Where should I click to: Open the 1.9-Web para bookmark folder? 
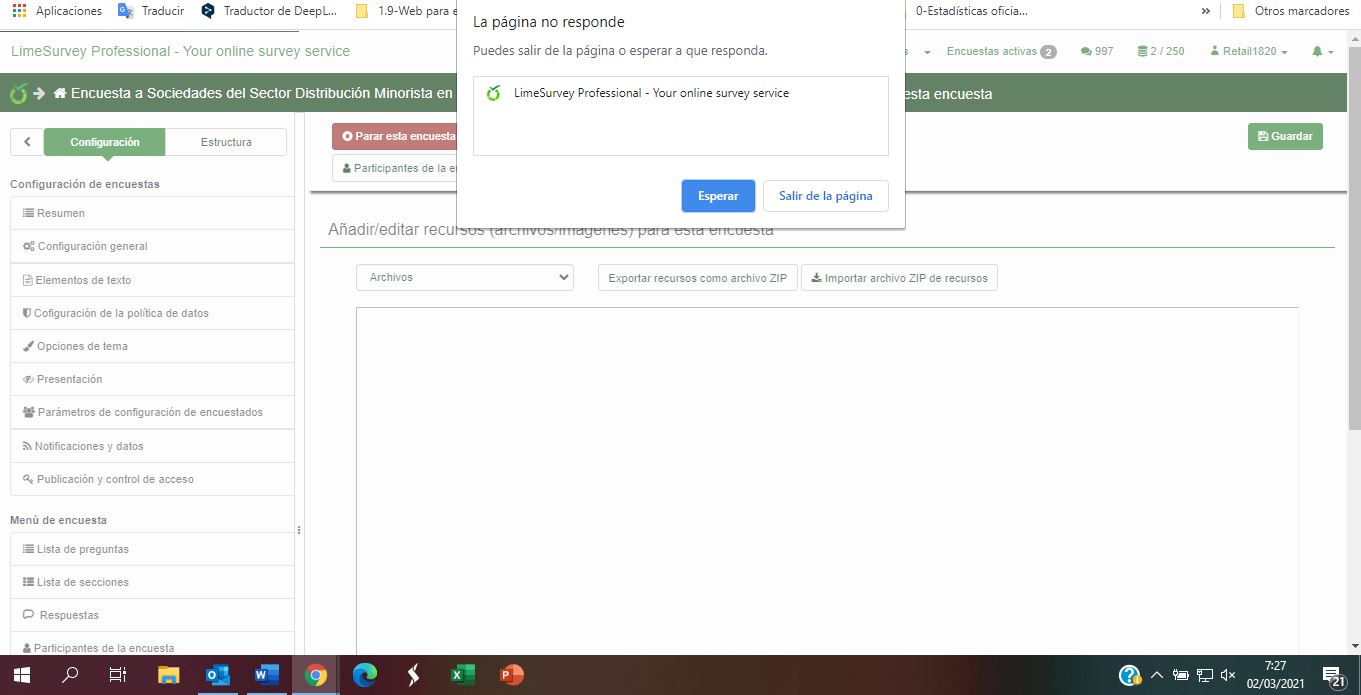405,11
